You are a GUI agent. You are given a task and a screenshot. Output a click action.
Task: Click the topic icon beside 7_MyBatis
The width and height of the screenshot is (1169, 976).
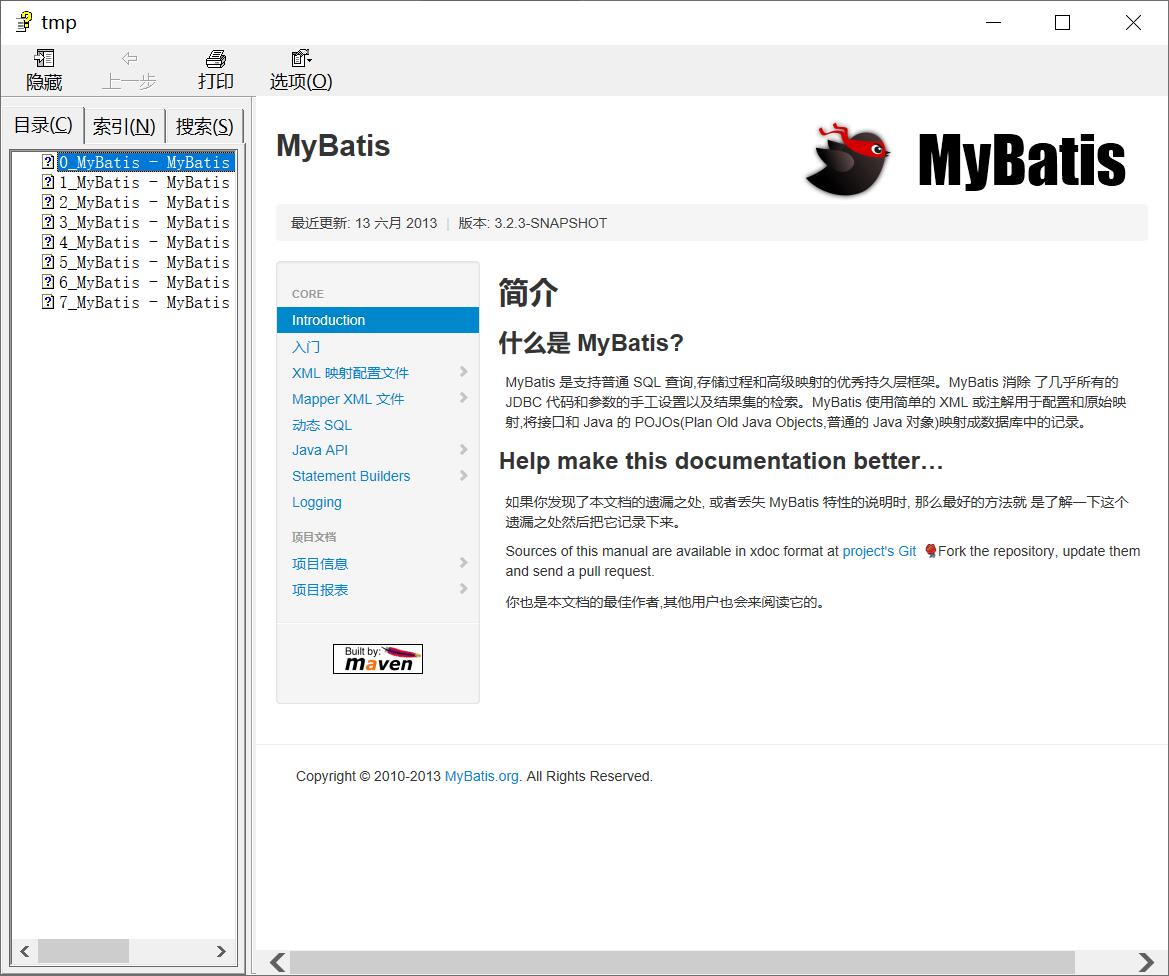click(x=48, y=302)
